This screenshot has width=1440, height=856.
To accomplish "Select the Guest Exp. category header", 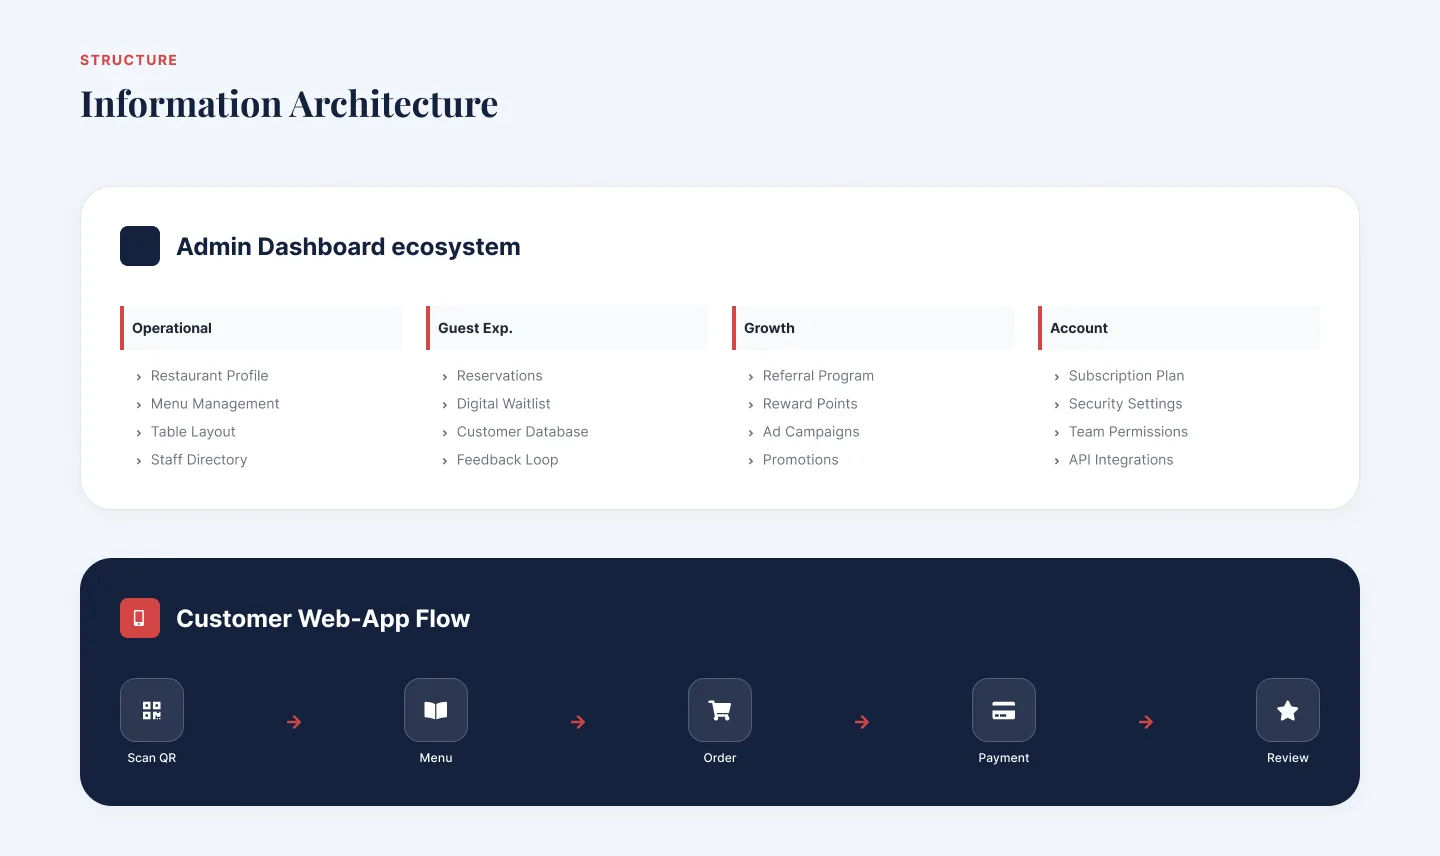I will click(x=567, y=328).
